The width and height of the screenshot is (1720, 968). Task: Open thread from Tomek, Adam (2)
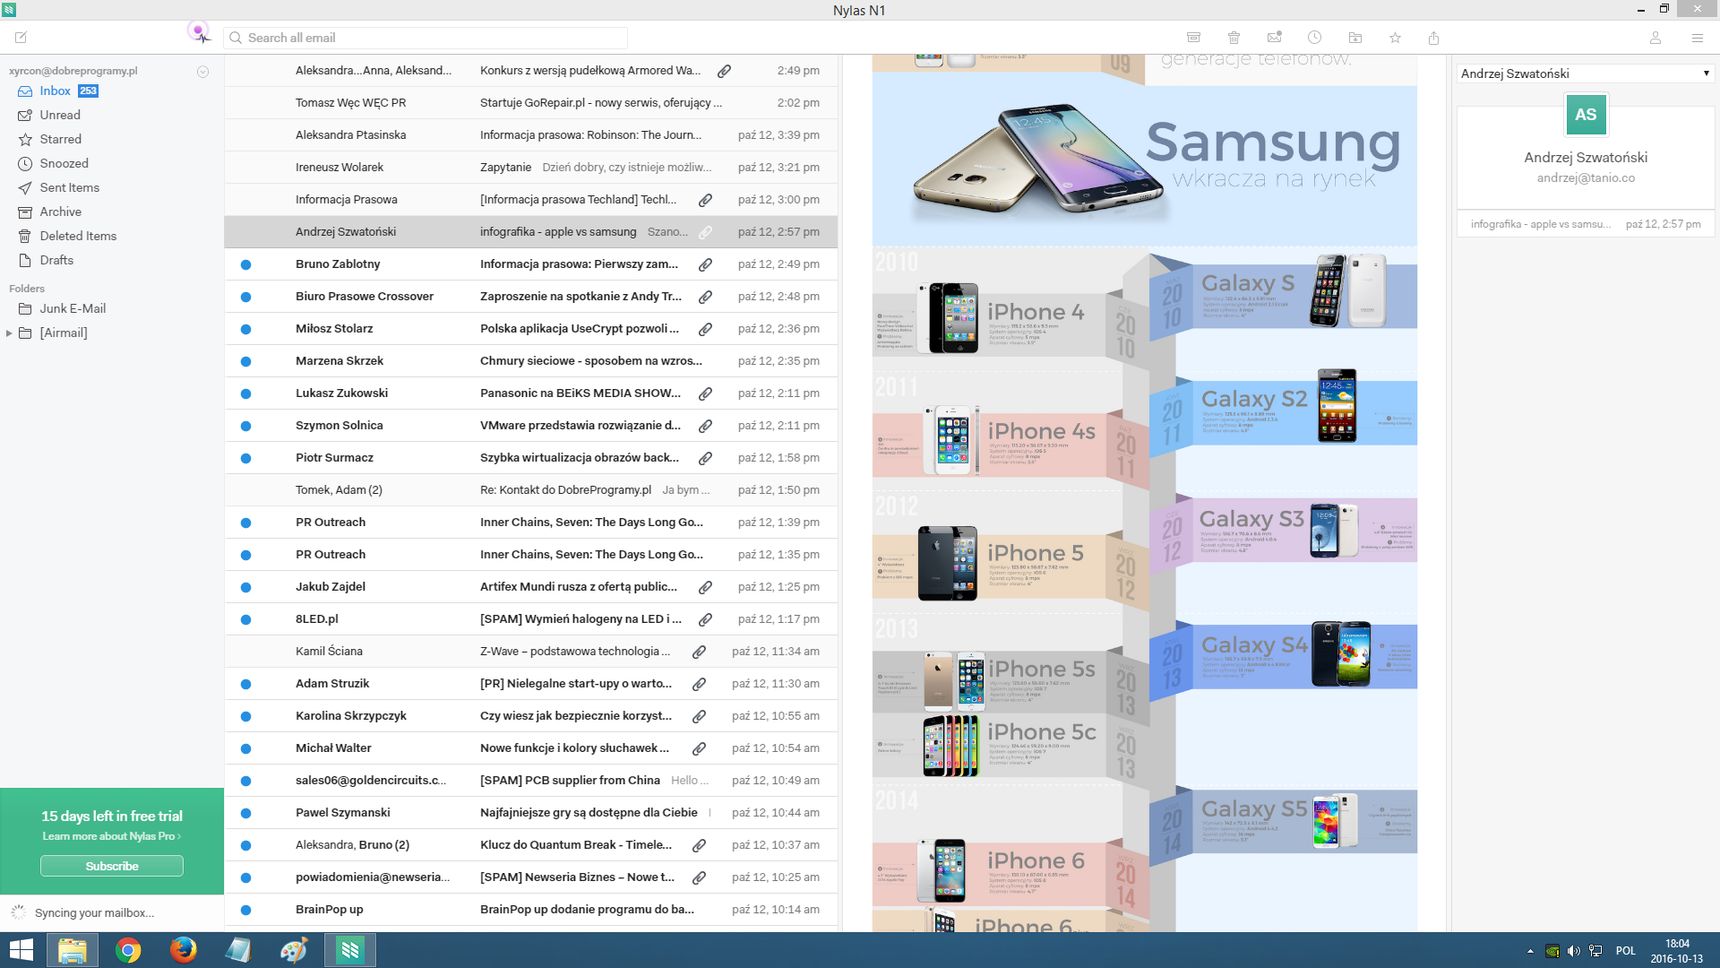coord(531,490)
